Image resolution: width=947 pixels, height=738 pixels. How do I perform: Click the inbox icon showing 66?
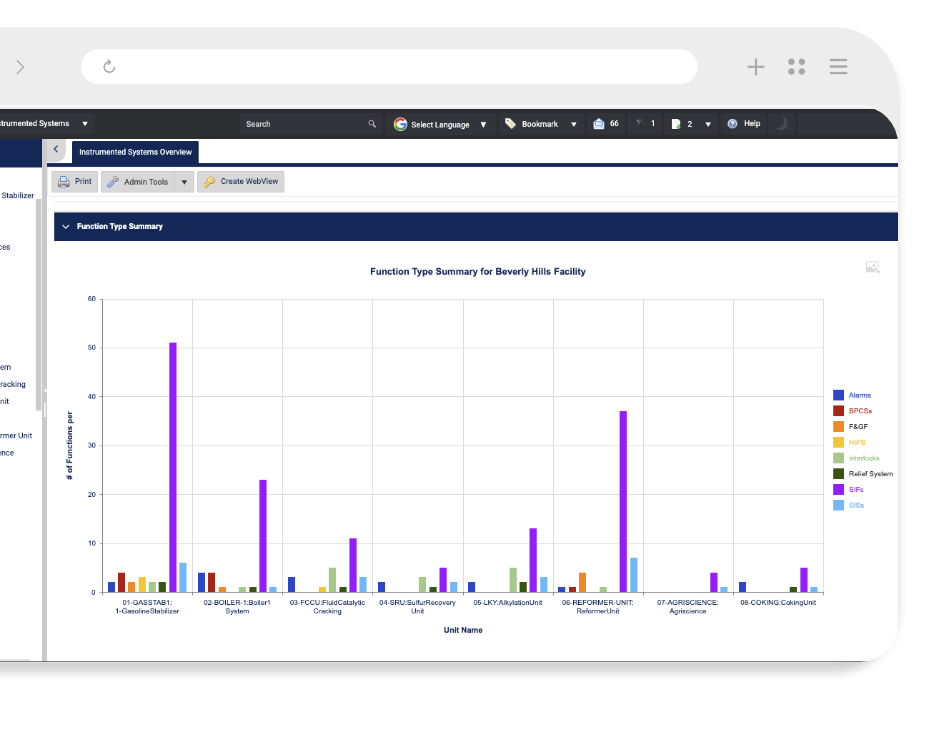(x=599, y=124)
